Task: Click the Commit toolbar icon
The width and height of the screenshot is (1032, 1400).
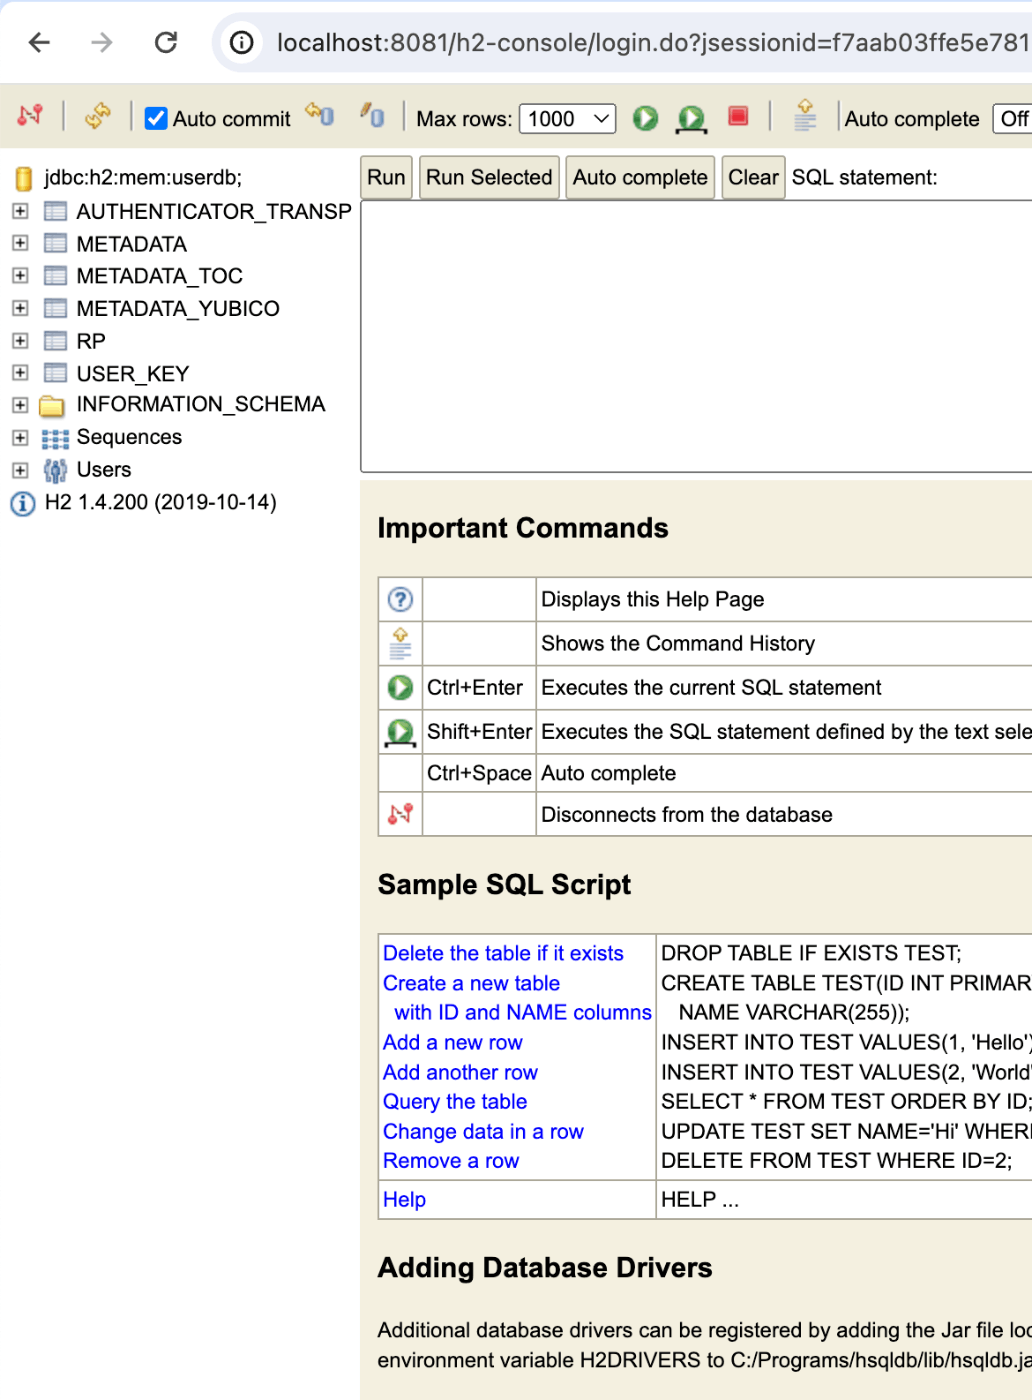Action: (x=372, y=115)
